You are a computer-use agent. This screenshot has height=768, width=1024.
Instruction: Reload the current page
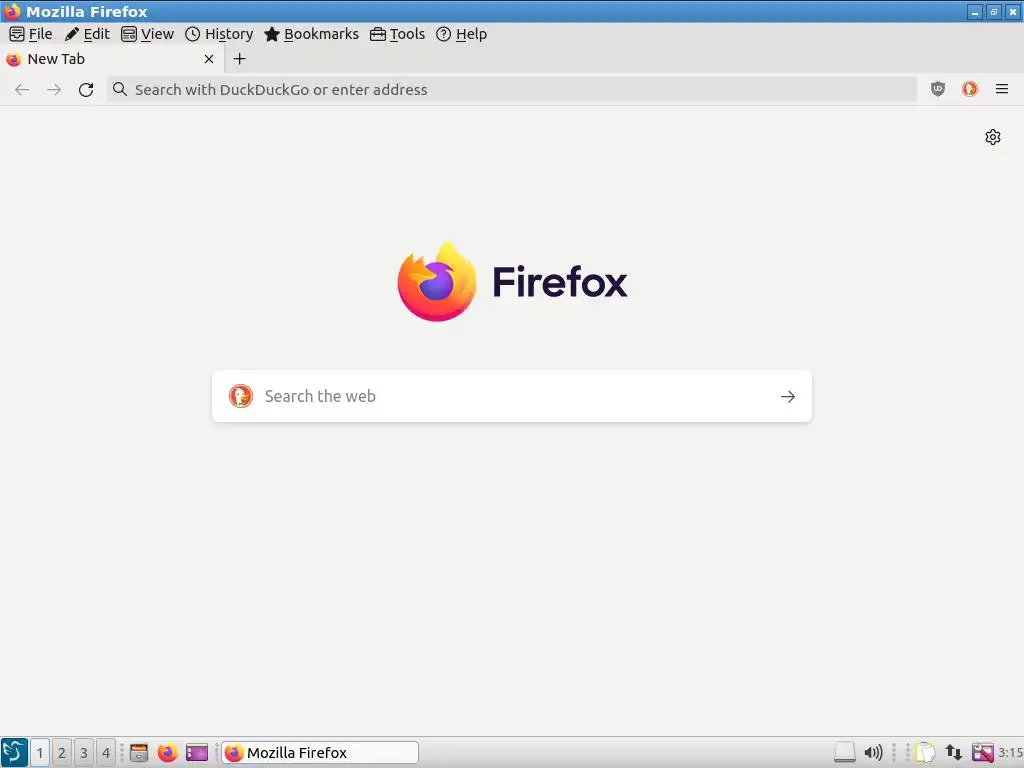86,89
